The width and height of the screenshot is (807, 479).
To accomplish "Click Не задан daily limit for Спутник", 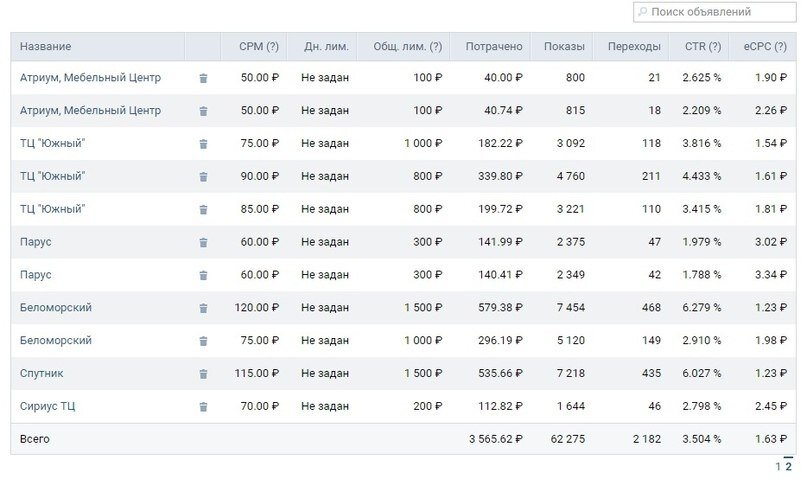I will (325, 374).
